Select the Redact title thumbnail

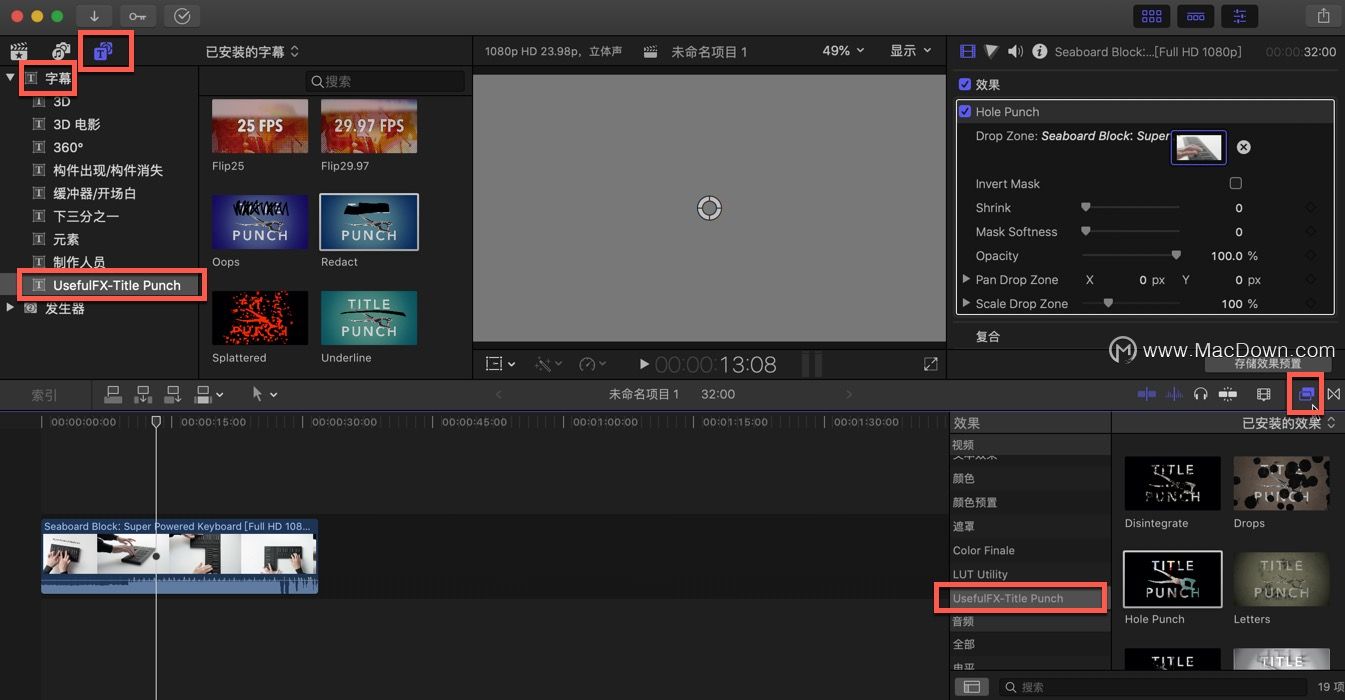[369, 222]
